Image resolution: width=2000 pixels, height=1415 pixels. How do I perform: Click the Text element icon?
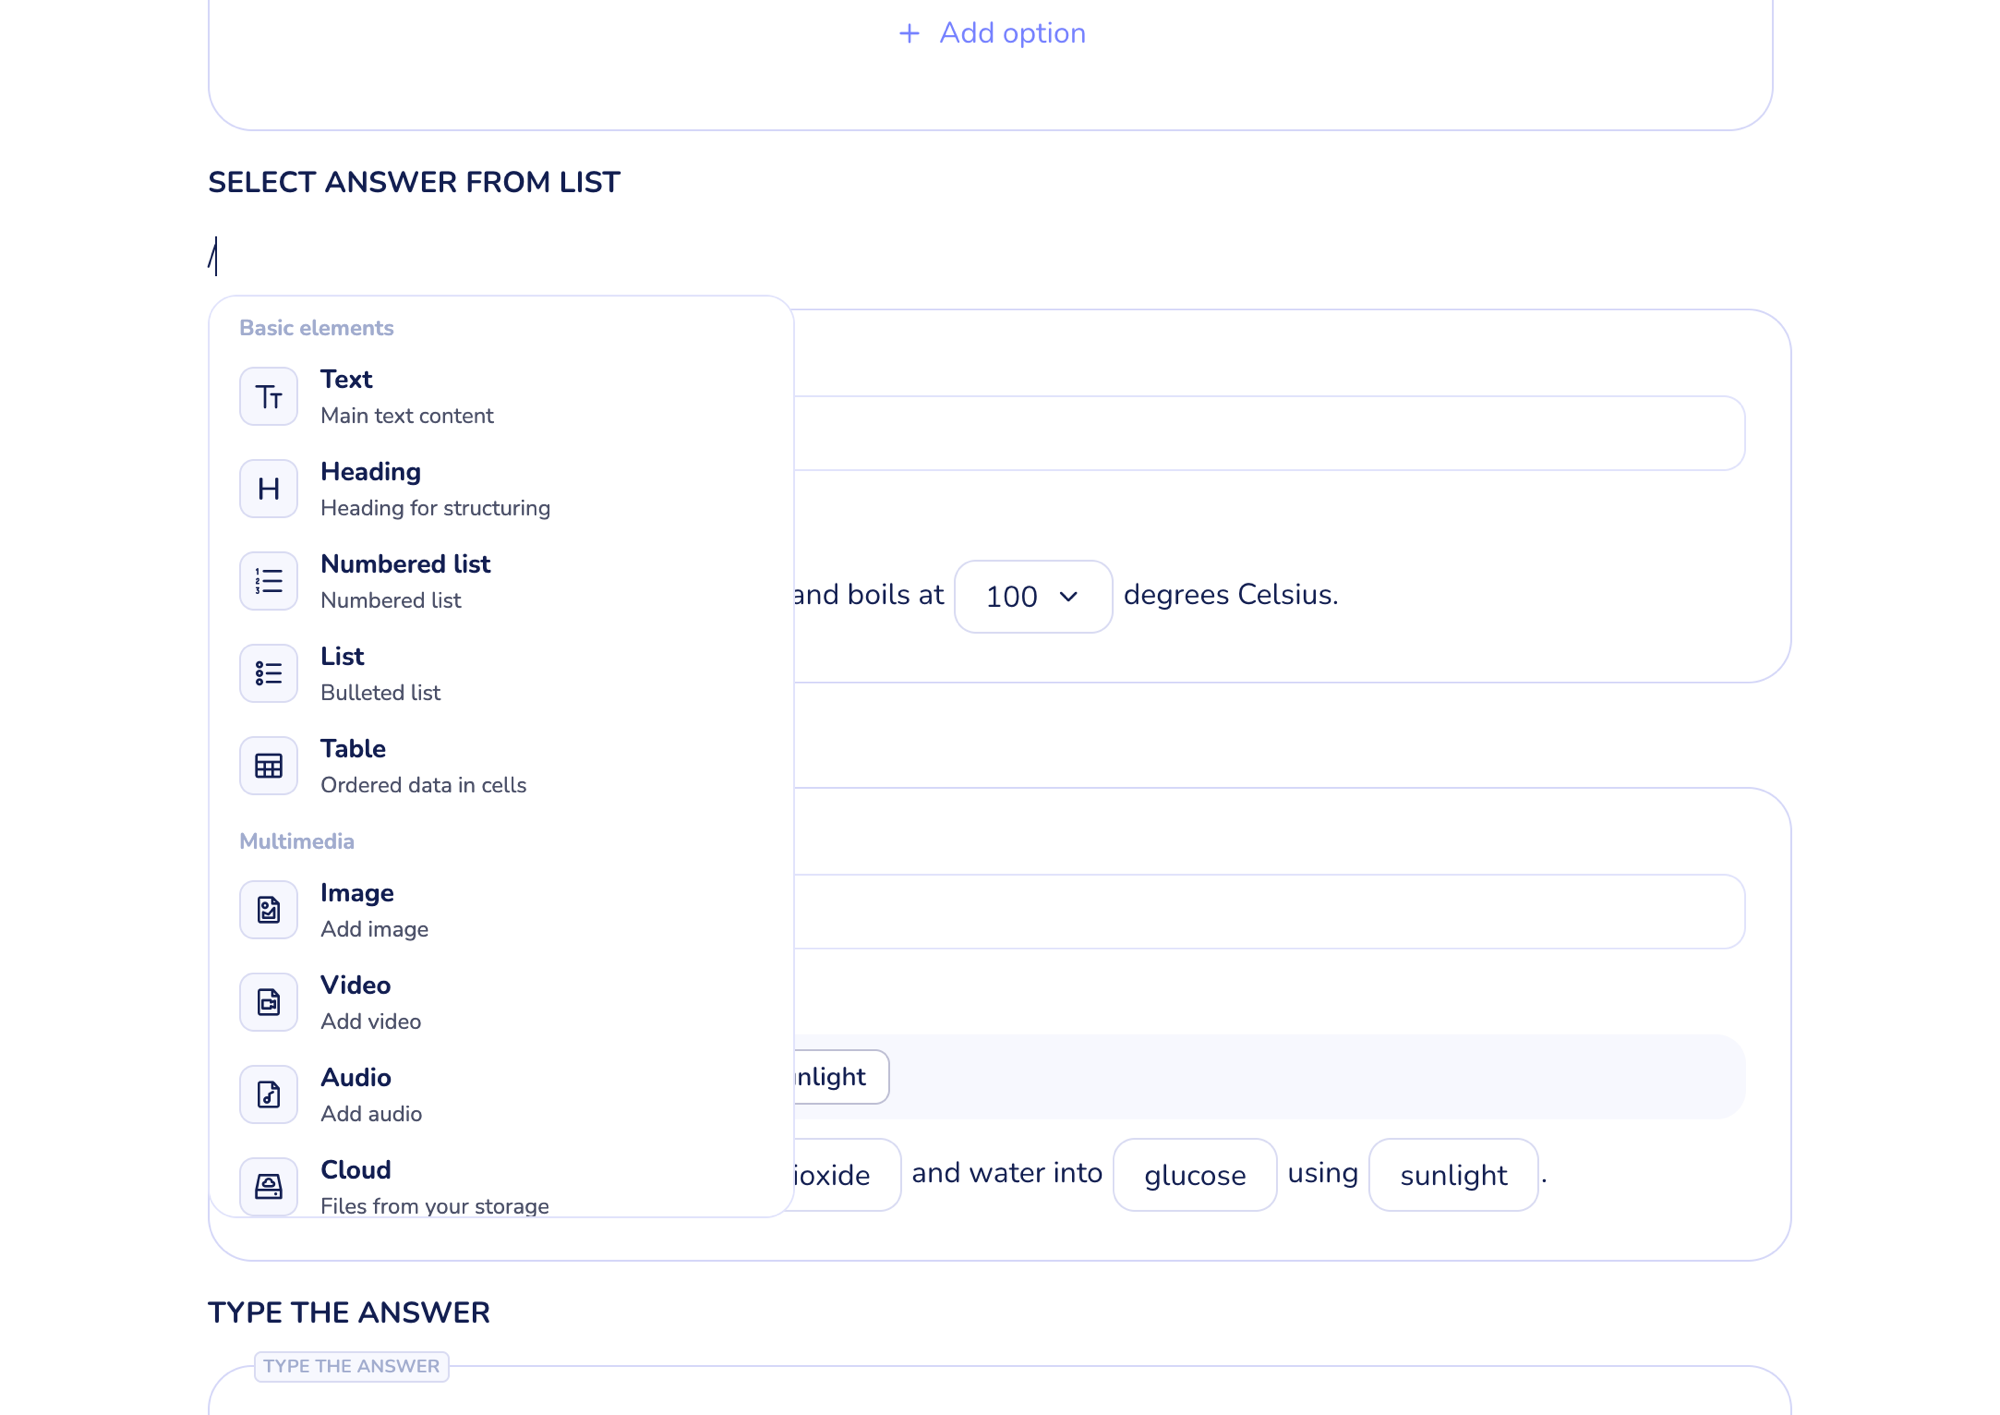[268, 397]
